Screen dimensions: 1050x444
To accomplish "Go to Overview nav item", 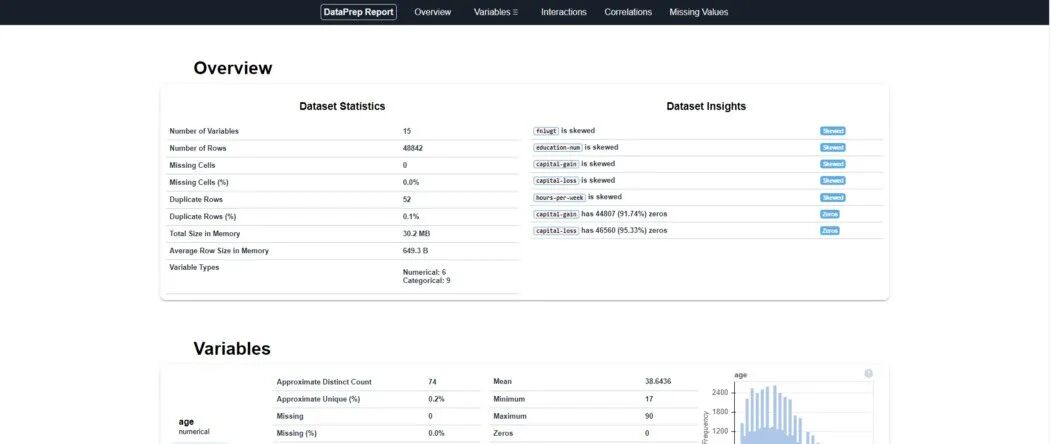I will click(433, 12).
